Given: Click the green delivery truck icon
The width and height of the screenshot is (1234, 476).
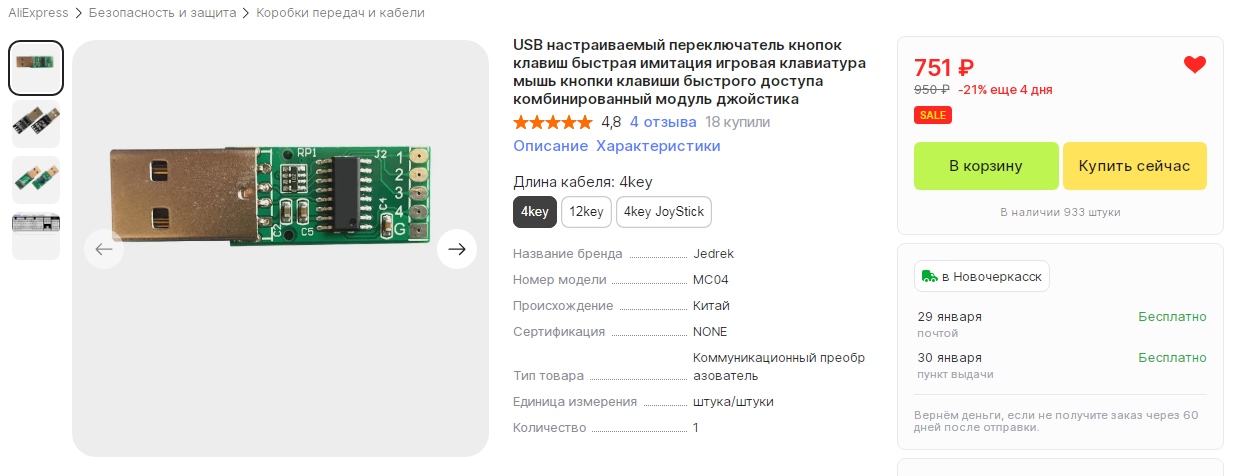Looking at the screenshot, I should pyautogui.click(x=929, y=276).
